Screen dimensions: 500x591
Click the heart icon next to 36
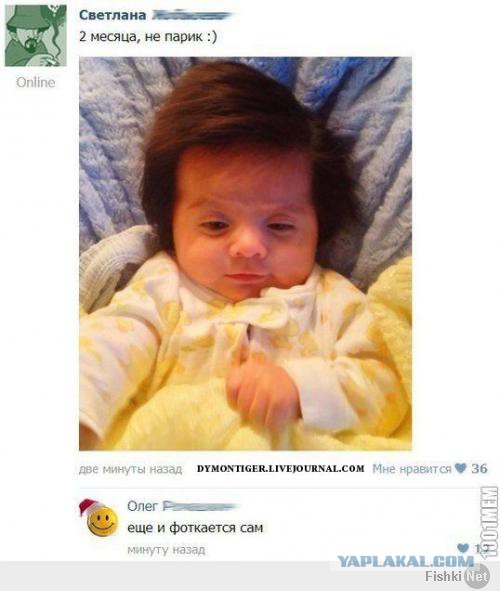460,468
